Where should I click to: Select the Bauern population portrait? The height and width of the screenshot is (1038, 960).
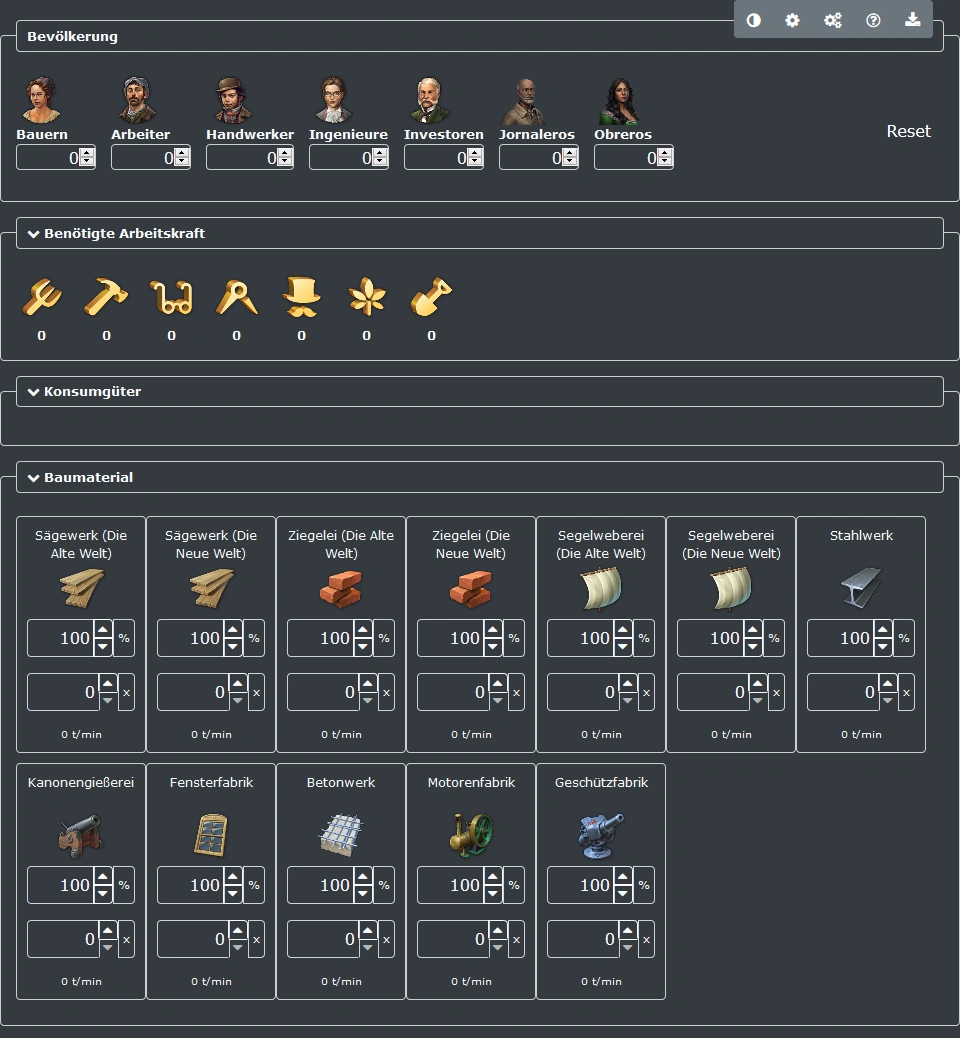pyautogui.click(x=40, y=97)
